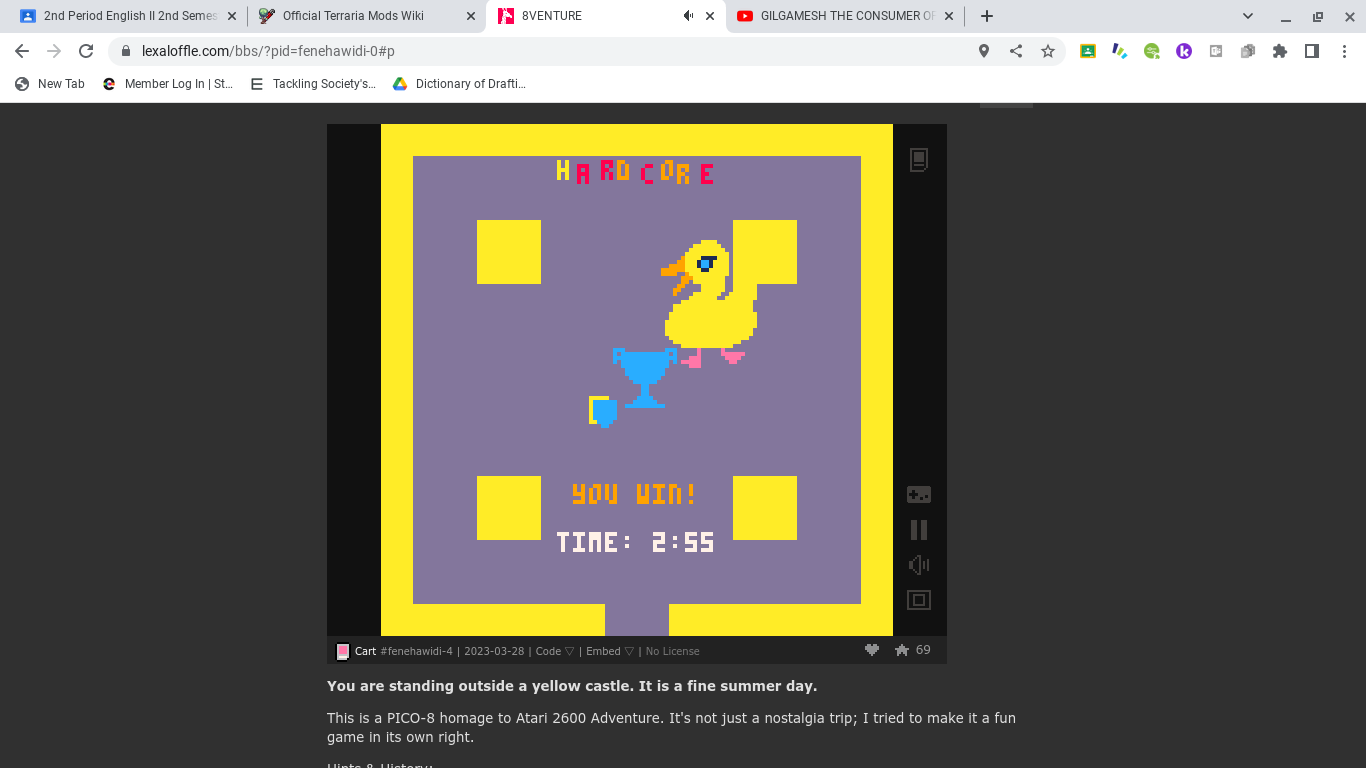The width and height of the screenshot is (1366, 768).
Task: Expand the Embed dropdown
Action: (x=610, y=651)
